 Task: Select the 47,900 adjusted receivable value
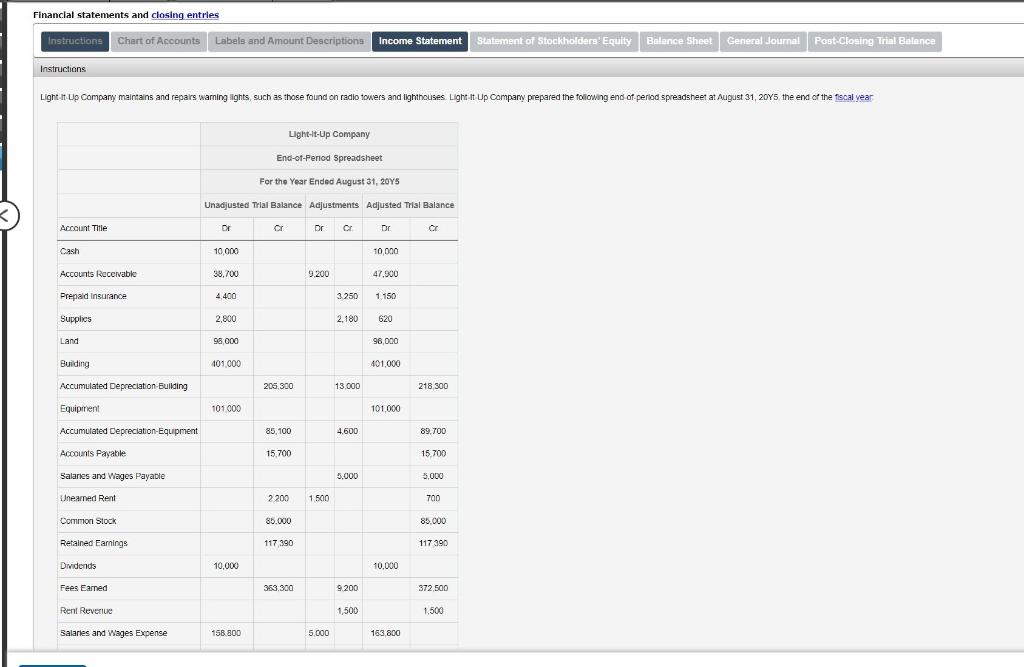tap(385, 274)
